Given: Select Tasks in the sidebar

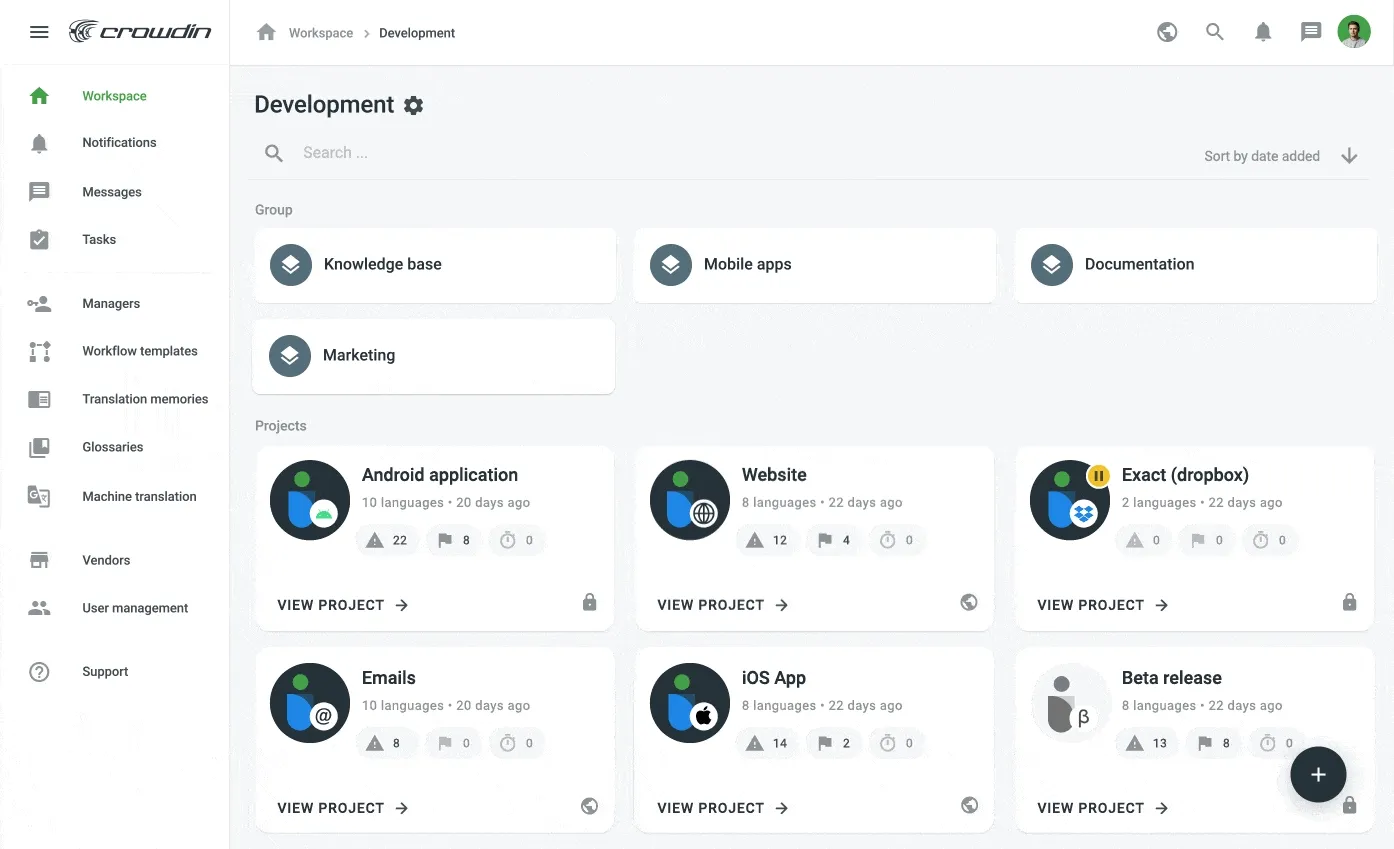Looking at the screenshot, I should click(99, 239).
